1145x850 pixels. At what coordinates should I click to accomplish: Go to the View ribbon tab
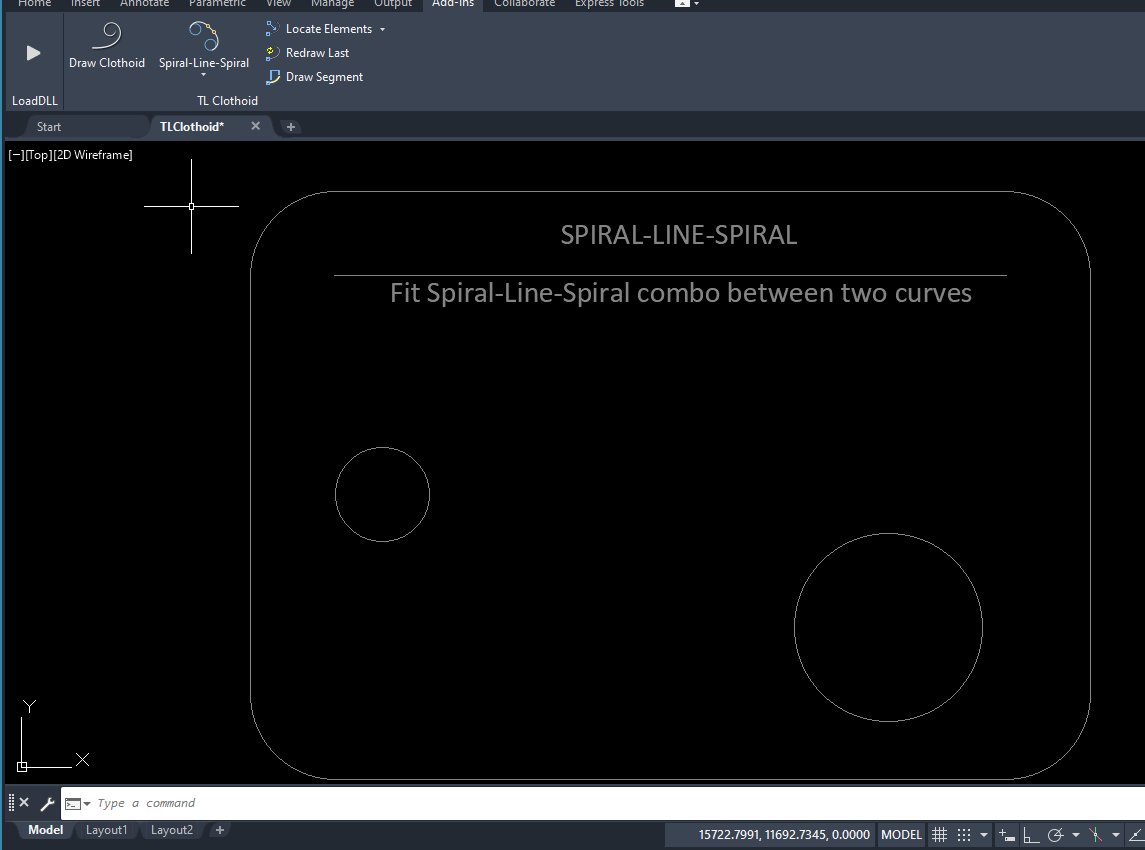point(278,4)
